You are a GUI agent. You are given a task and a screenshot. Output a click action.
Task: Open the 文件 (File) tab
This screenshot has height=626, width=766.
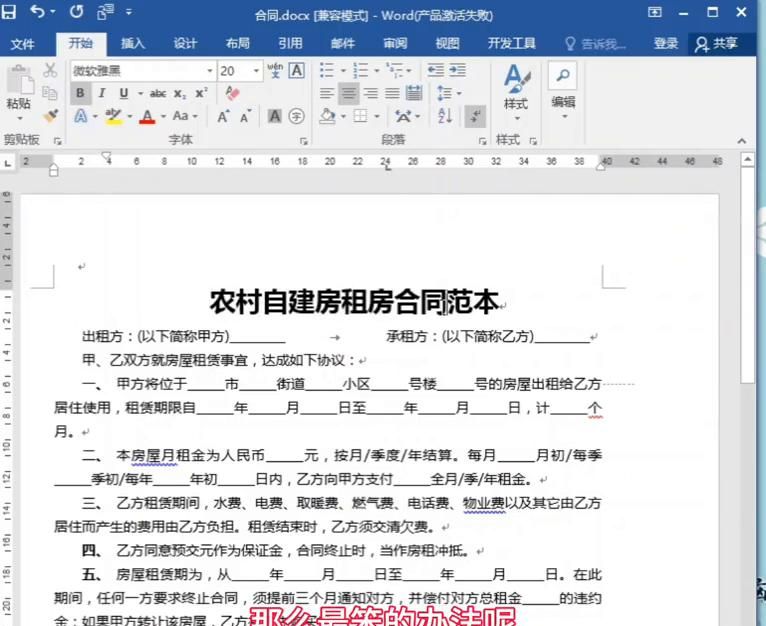pyautogui.click(x=22, y=44)
